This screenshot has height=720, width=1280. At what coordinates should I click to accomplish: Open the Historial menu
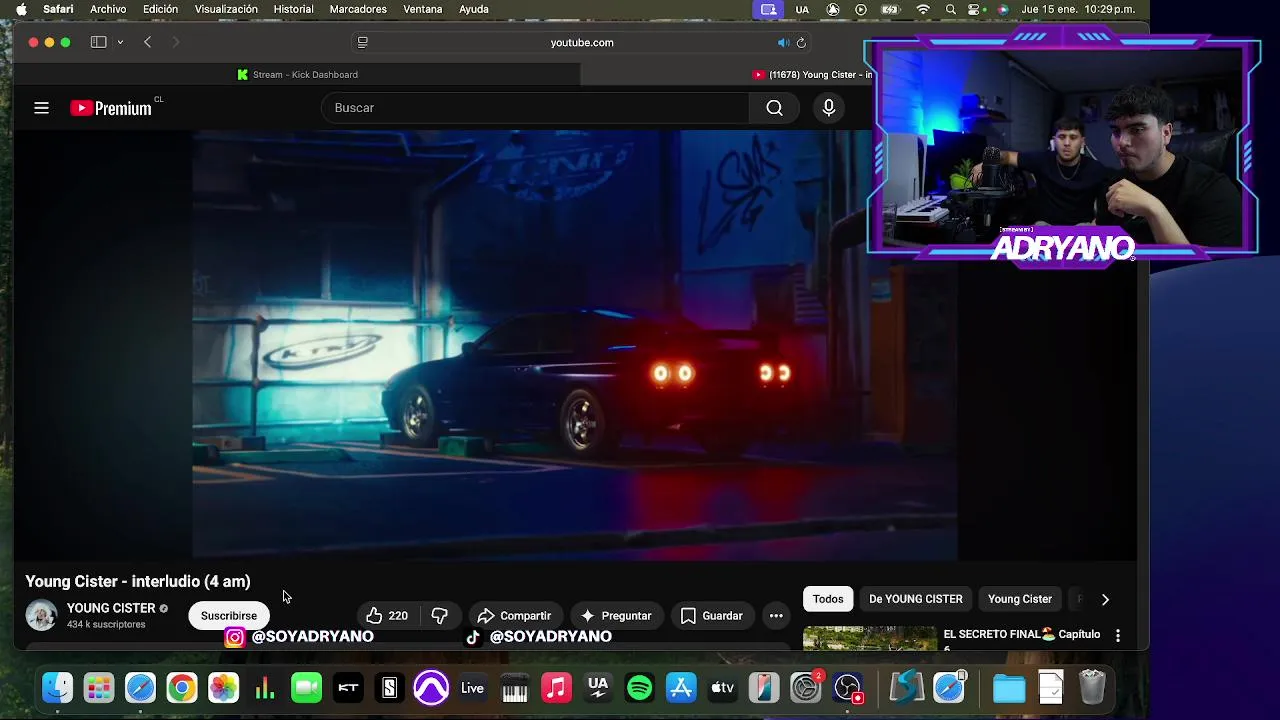[293, 9]
